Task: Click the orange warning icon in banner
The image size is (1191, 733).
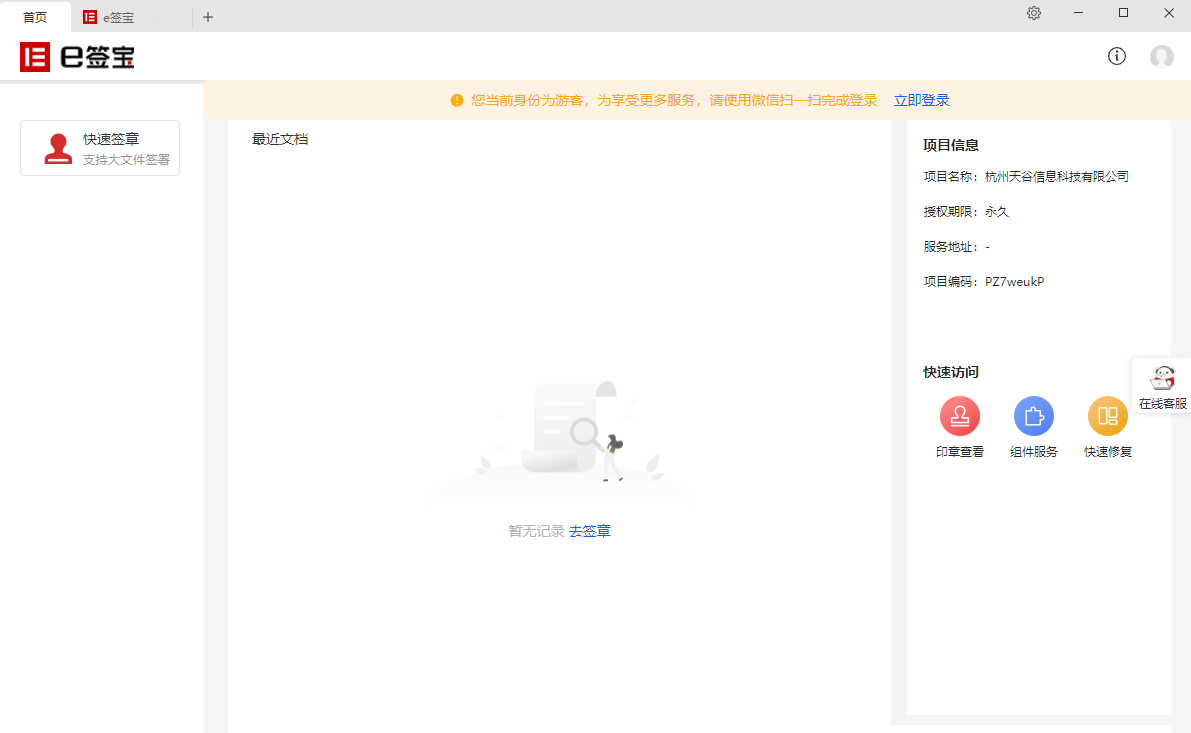Action: (457, 100)
